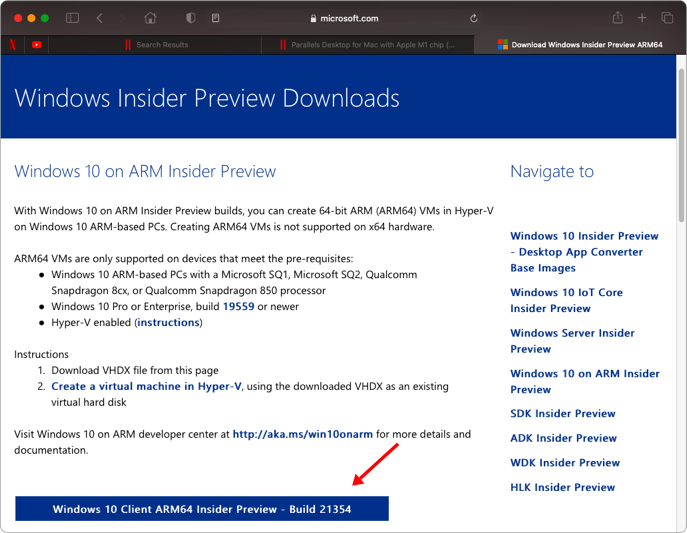Click the microsoft.com address bar

(x=344, y=18)
